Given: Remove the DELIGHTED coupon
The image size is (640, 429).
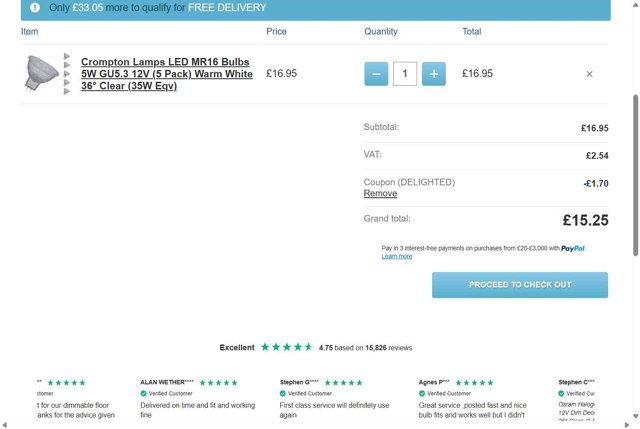Looking at the screenshot, I should (x=380, y=193).
